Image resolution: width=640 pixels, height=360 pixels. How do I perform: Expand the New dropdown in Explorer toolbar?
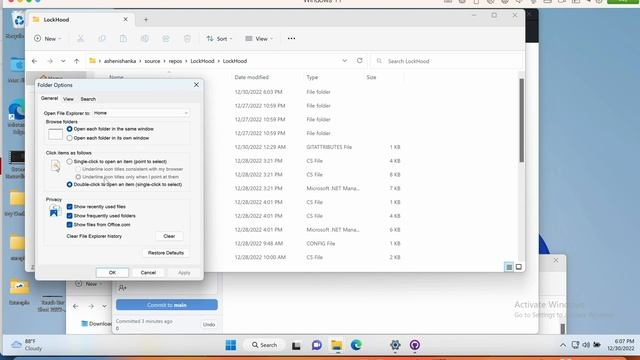pos(48,38)
